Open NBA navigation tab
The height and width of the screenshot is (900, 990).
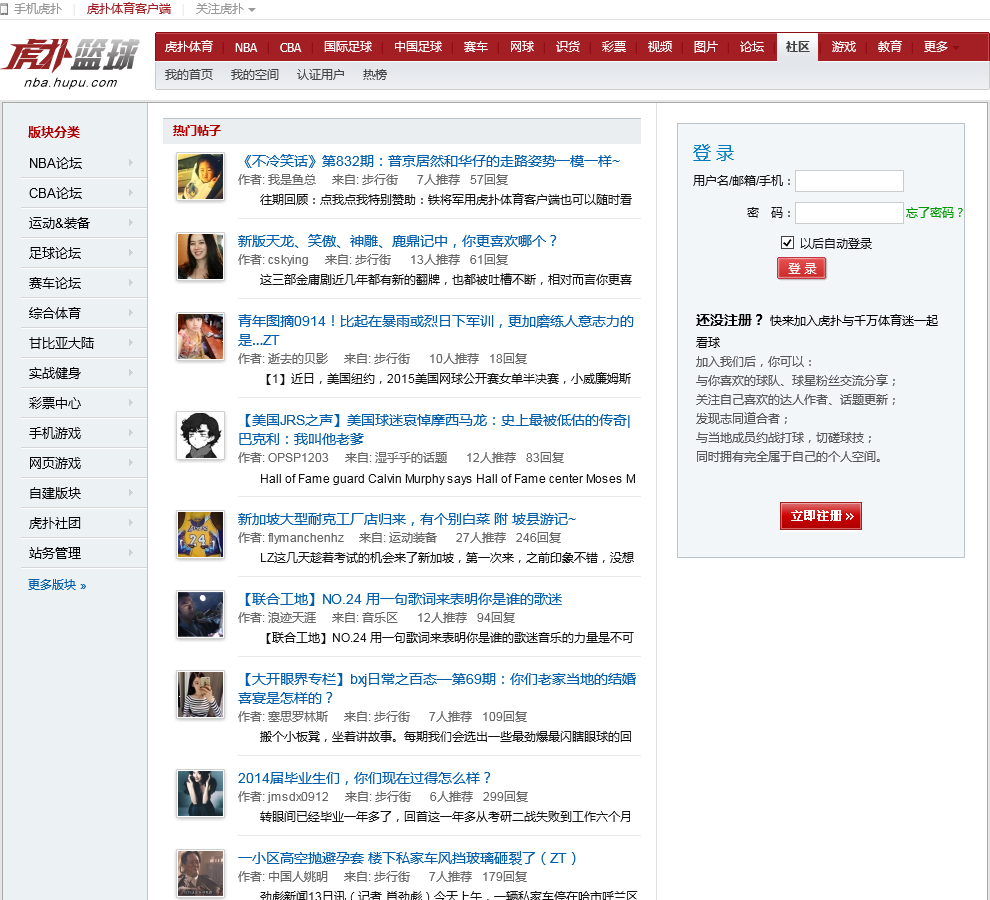(246, 47)
